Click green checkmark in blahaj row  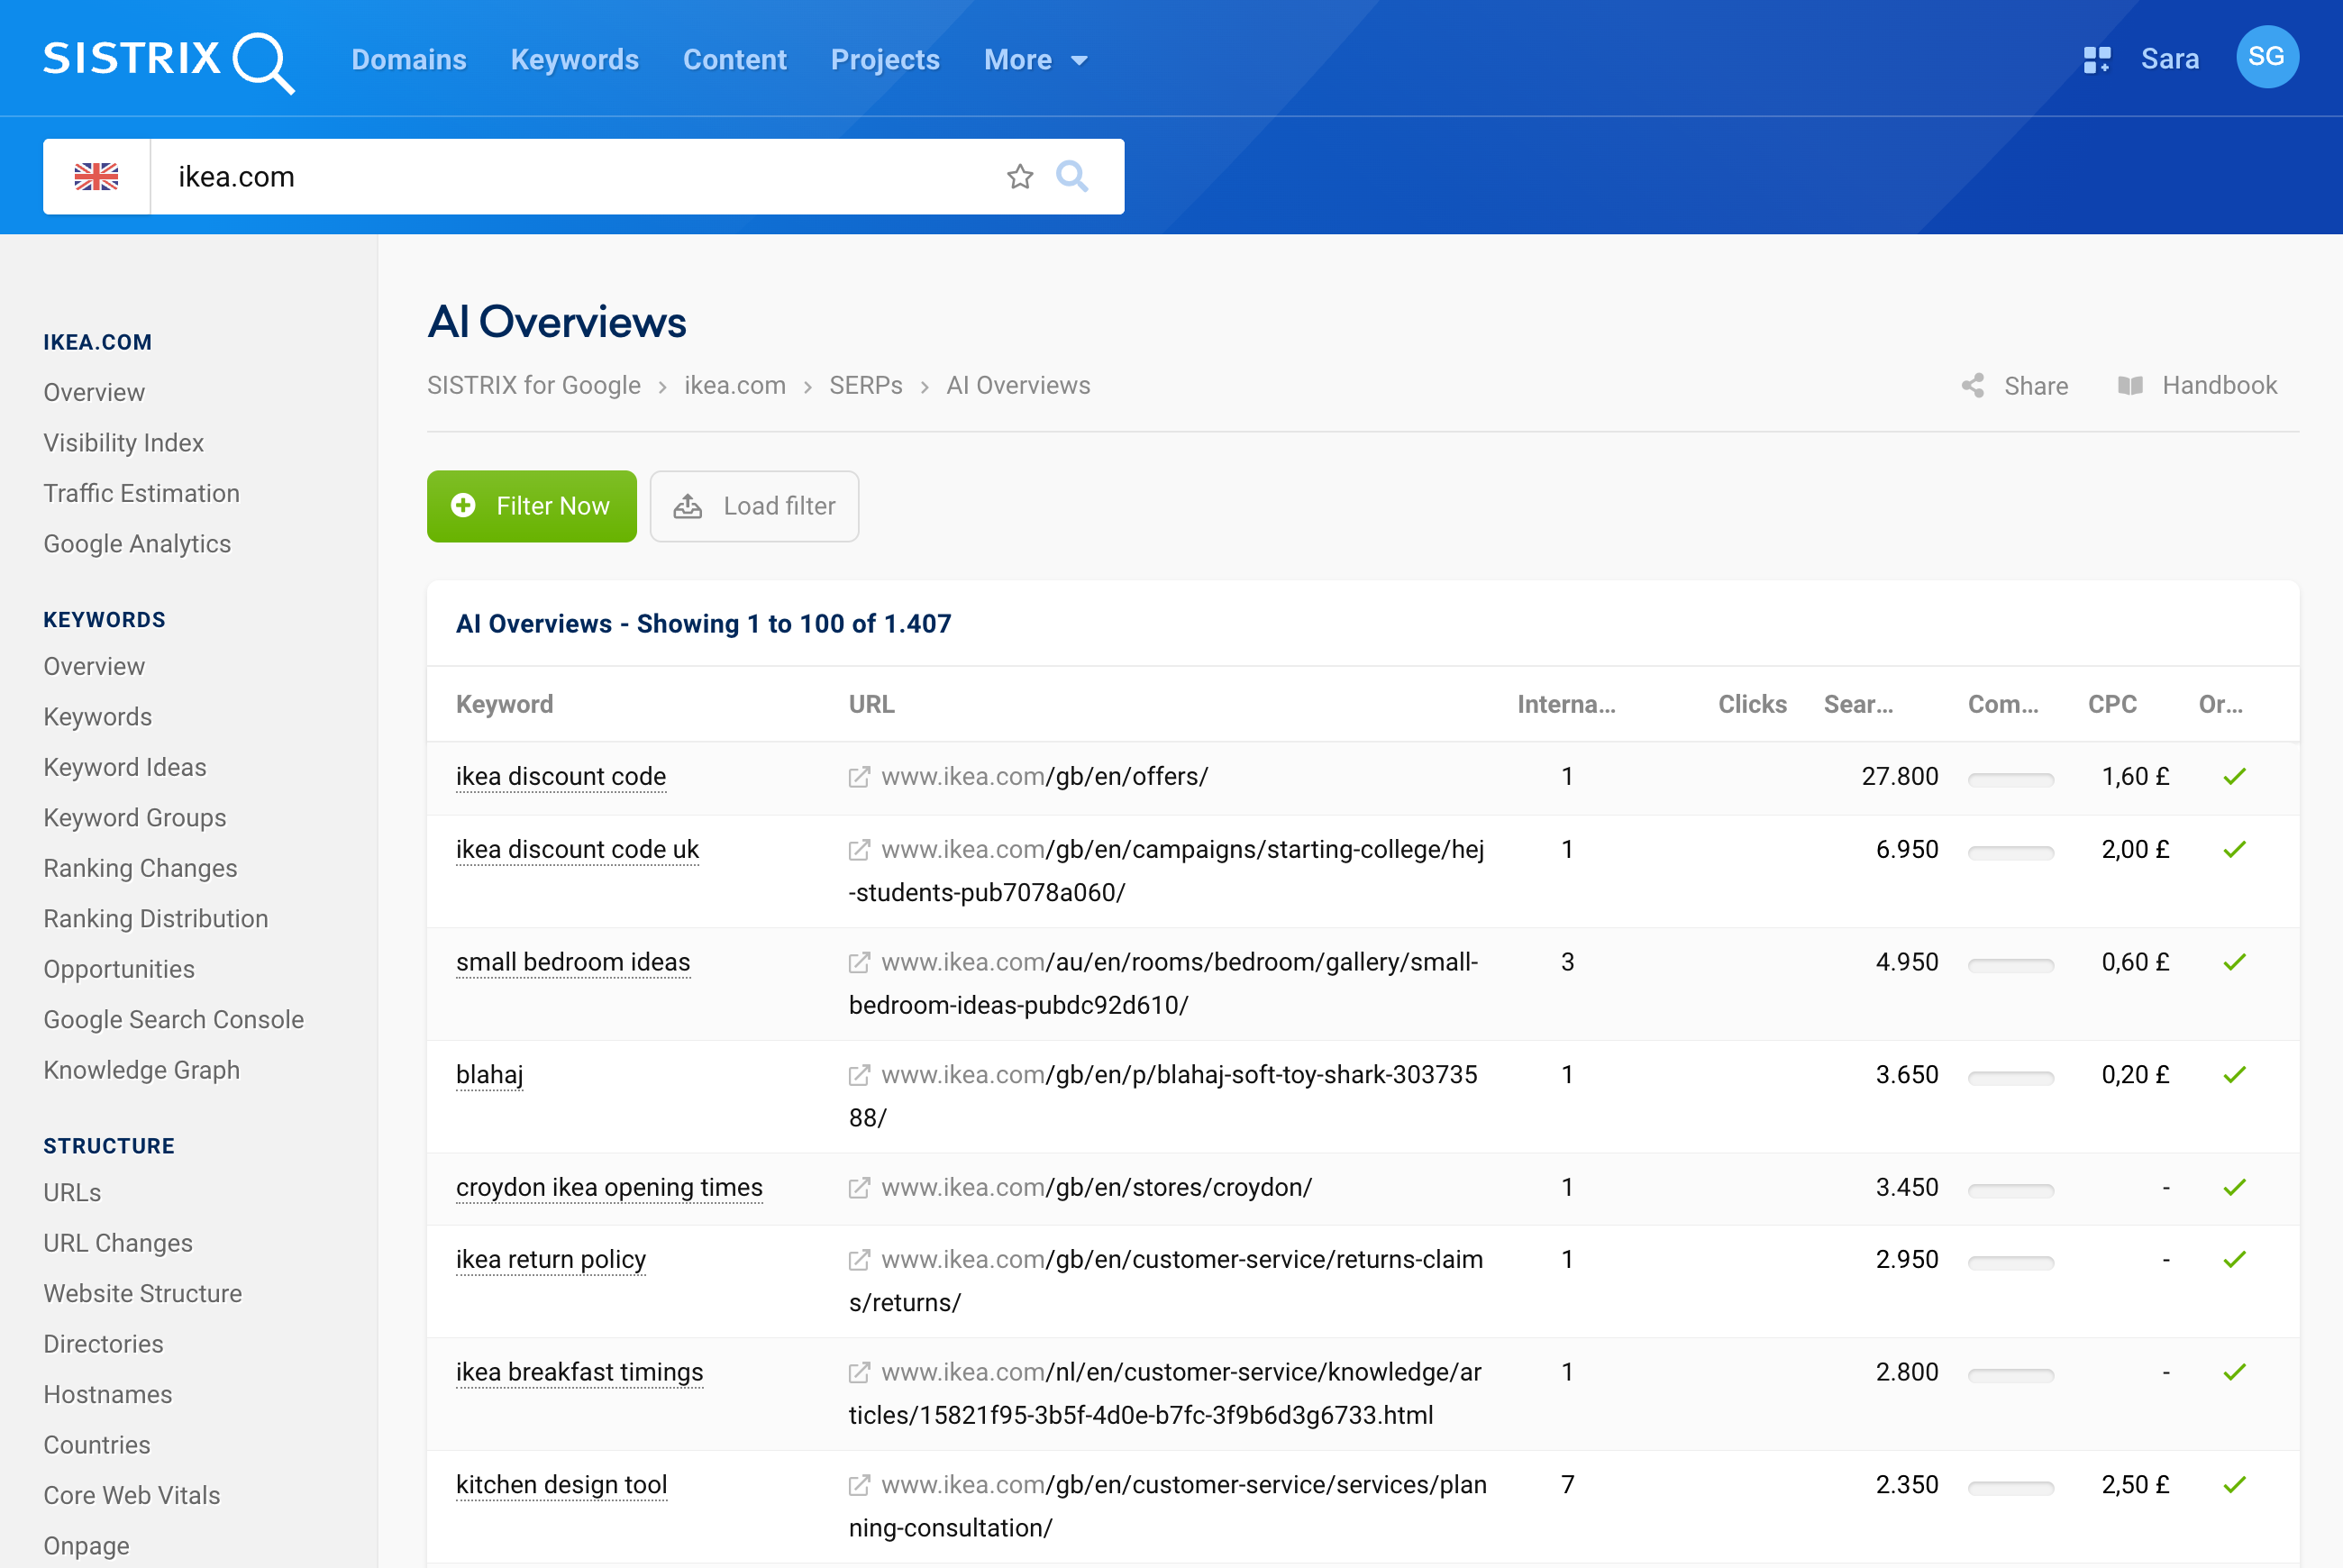tap(2235, 1074)
